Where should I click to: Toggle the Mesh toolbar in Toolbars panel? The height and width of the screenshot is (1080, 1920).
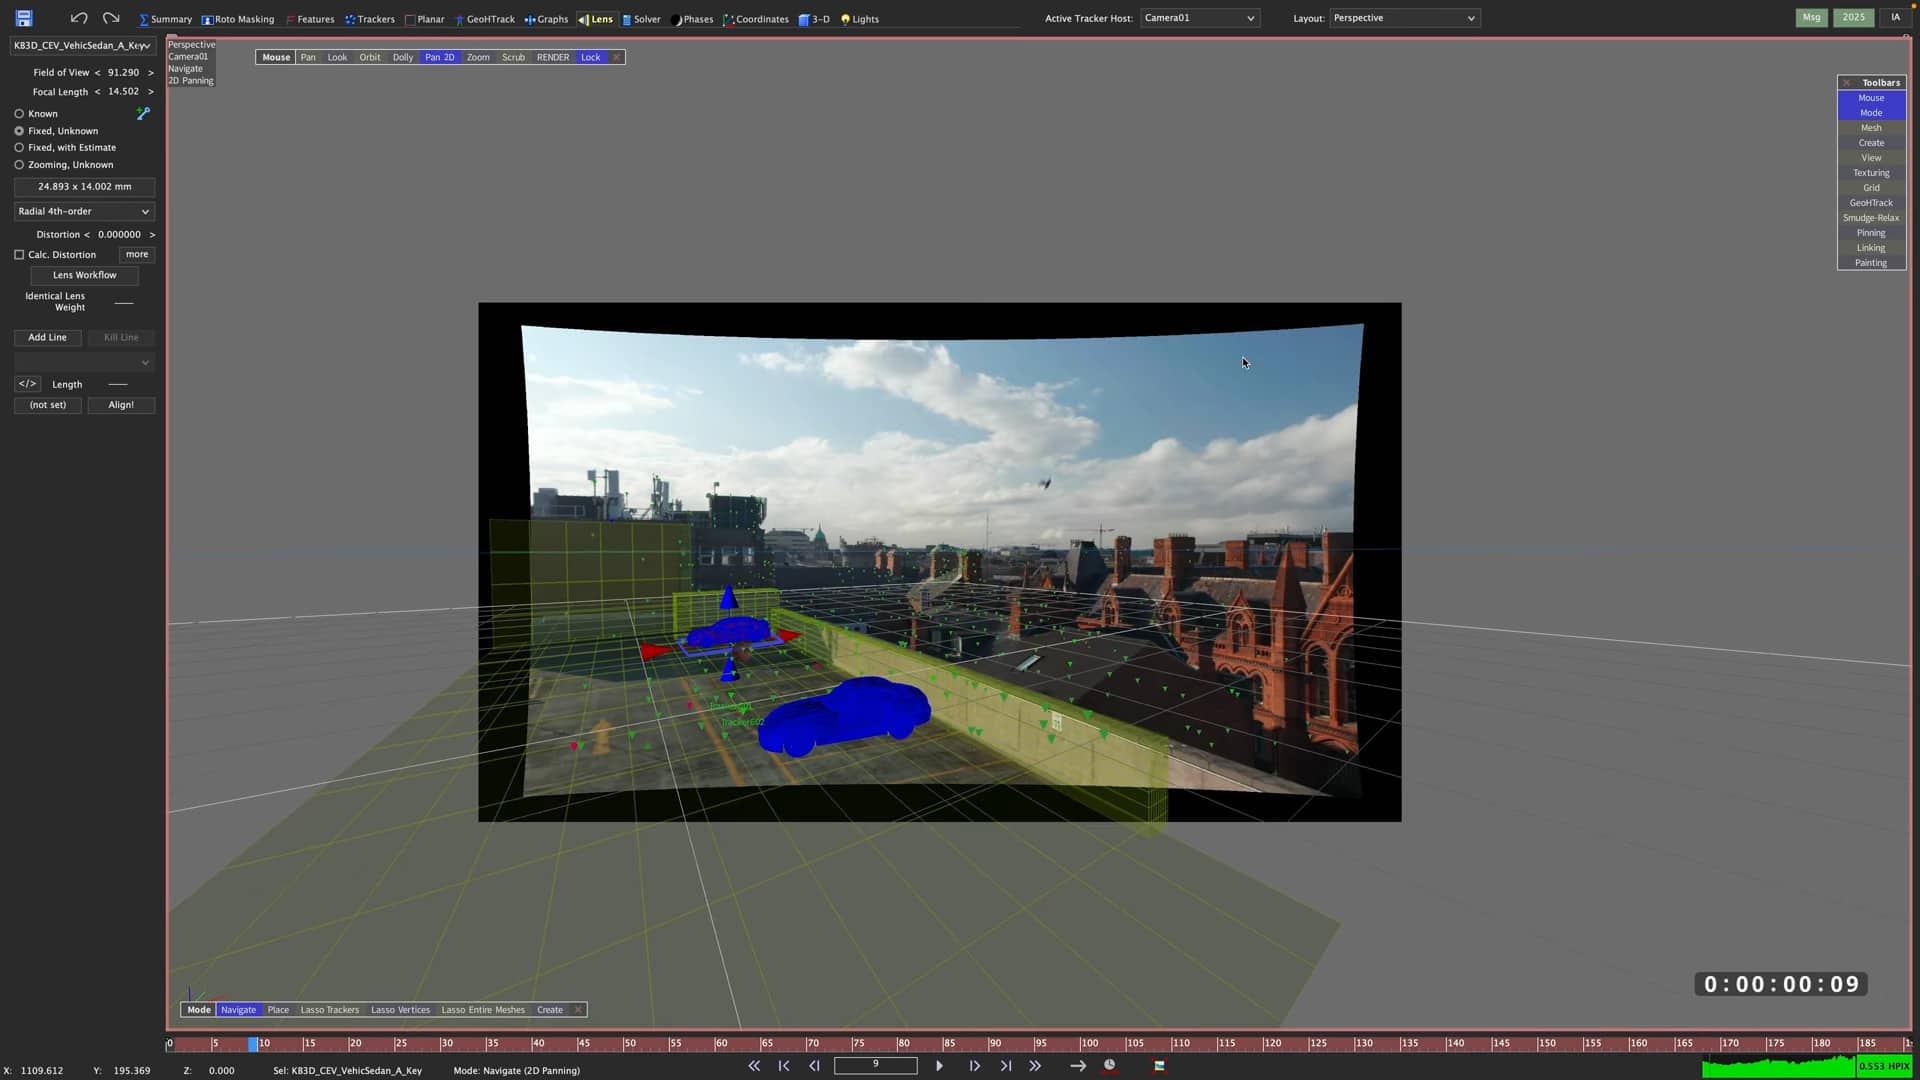tap(1871, 128)
